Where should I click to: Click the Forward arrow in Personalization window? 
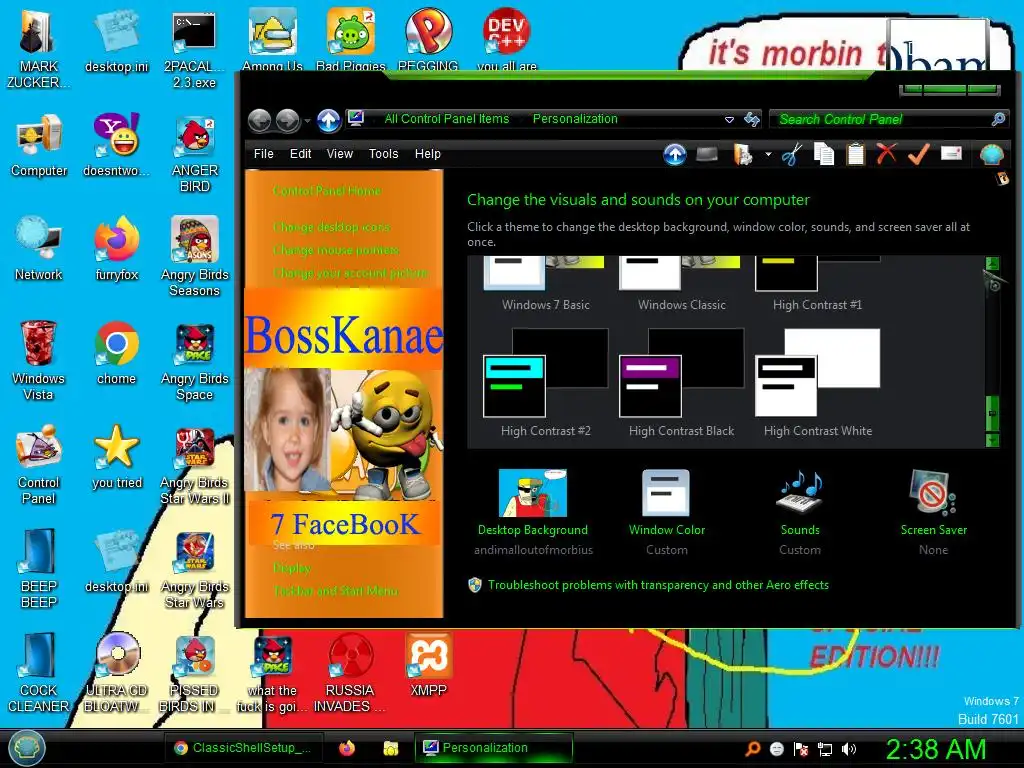click(288, 120)
